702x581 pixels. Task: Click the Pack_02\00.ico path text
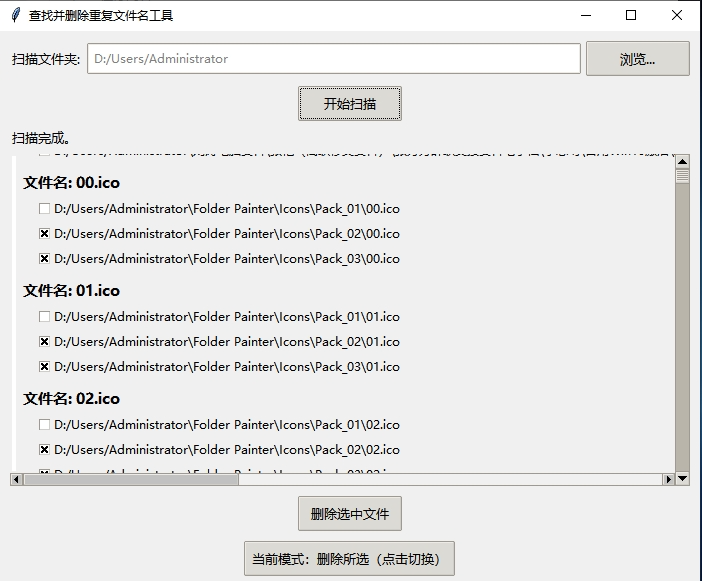pyautogui.click(x=227, y=234)
